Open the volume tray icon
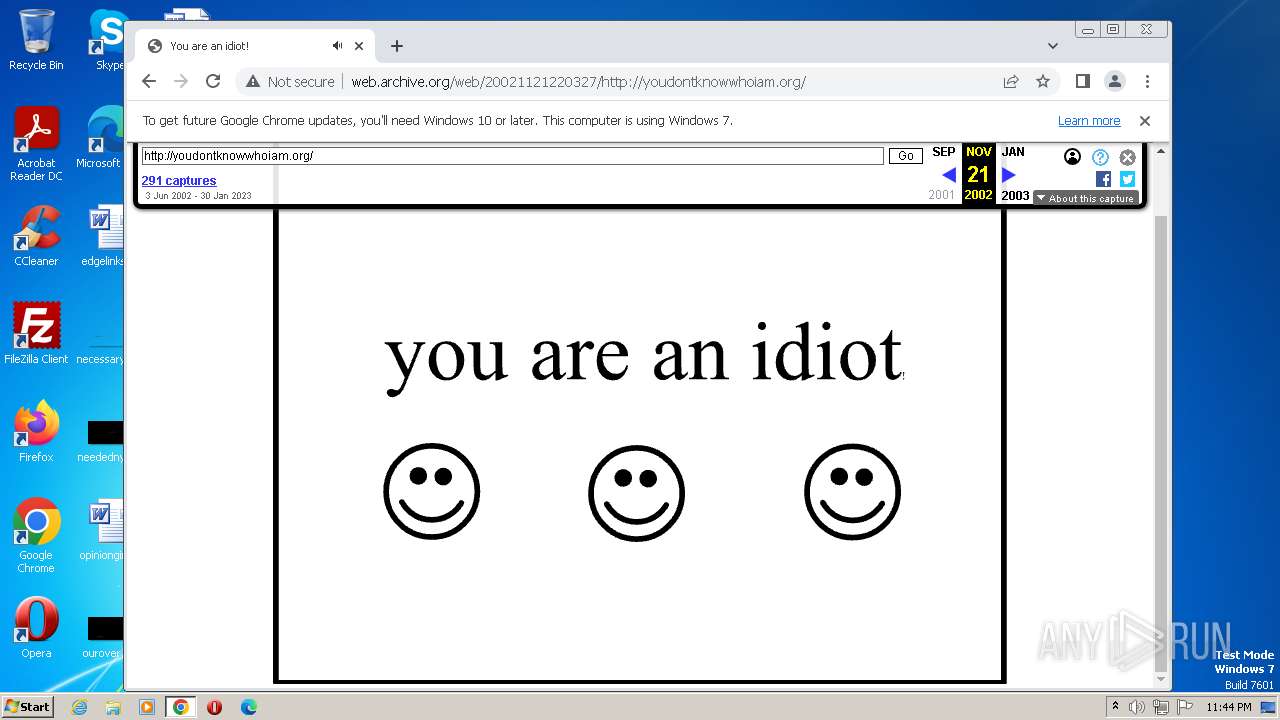 [x=1137, y=707]
